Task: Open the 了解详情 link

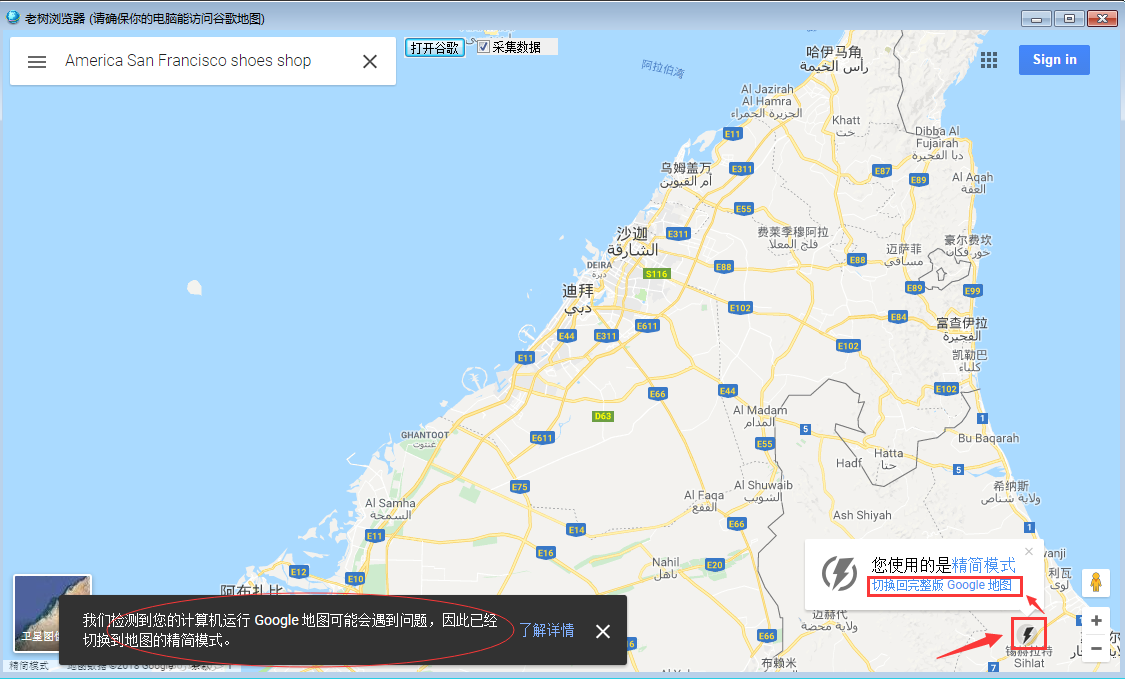Action: [547, 630]
